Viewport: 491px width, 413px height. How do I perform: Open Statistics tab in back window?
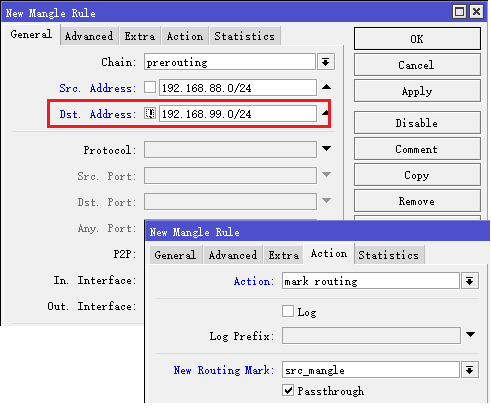(x=245, y=36)
